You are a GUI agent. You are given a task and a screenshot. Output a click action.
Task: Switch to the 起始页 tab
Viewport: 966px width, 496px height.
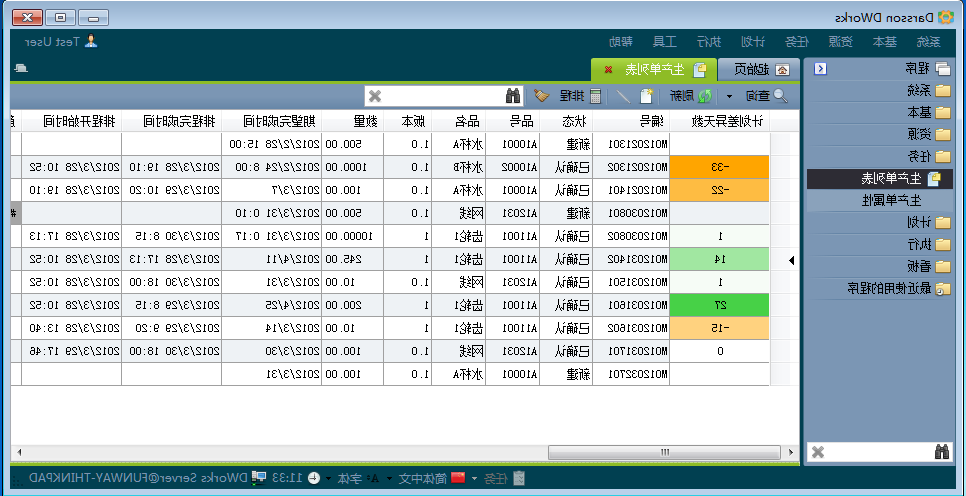760,69
